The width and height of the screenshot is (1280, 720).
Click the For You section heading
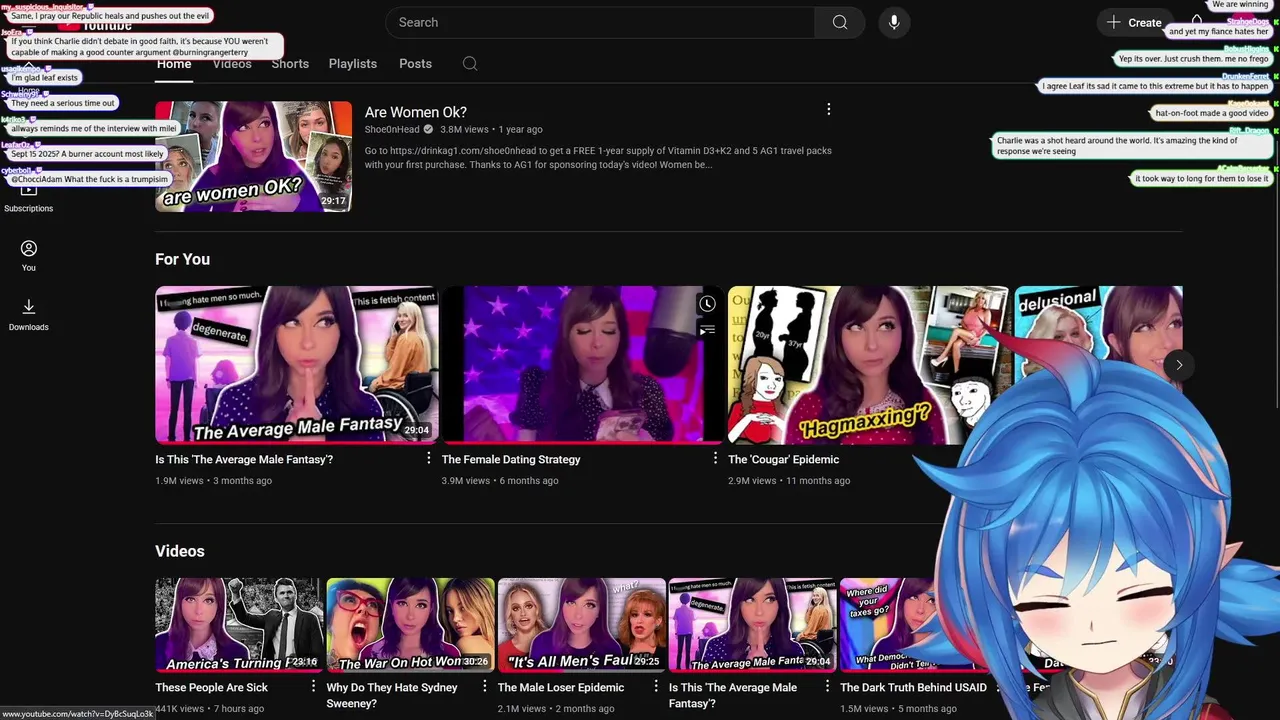182,259
